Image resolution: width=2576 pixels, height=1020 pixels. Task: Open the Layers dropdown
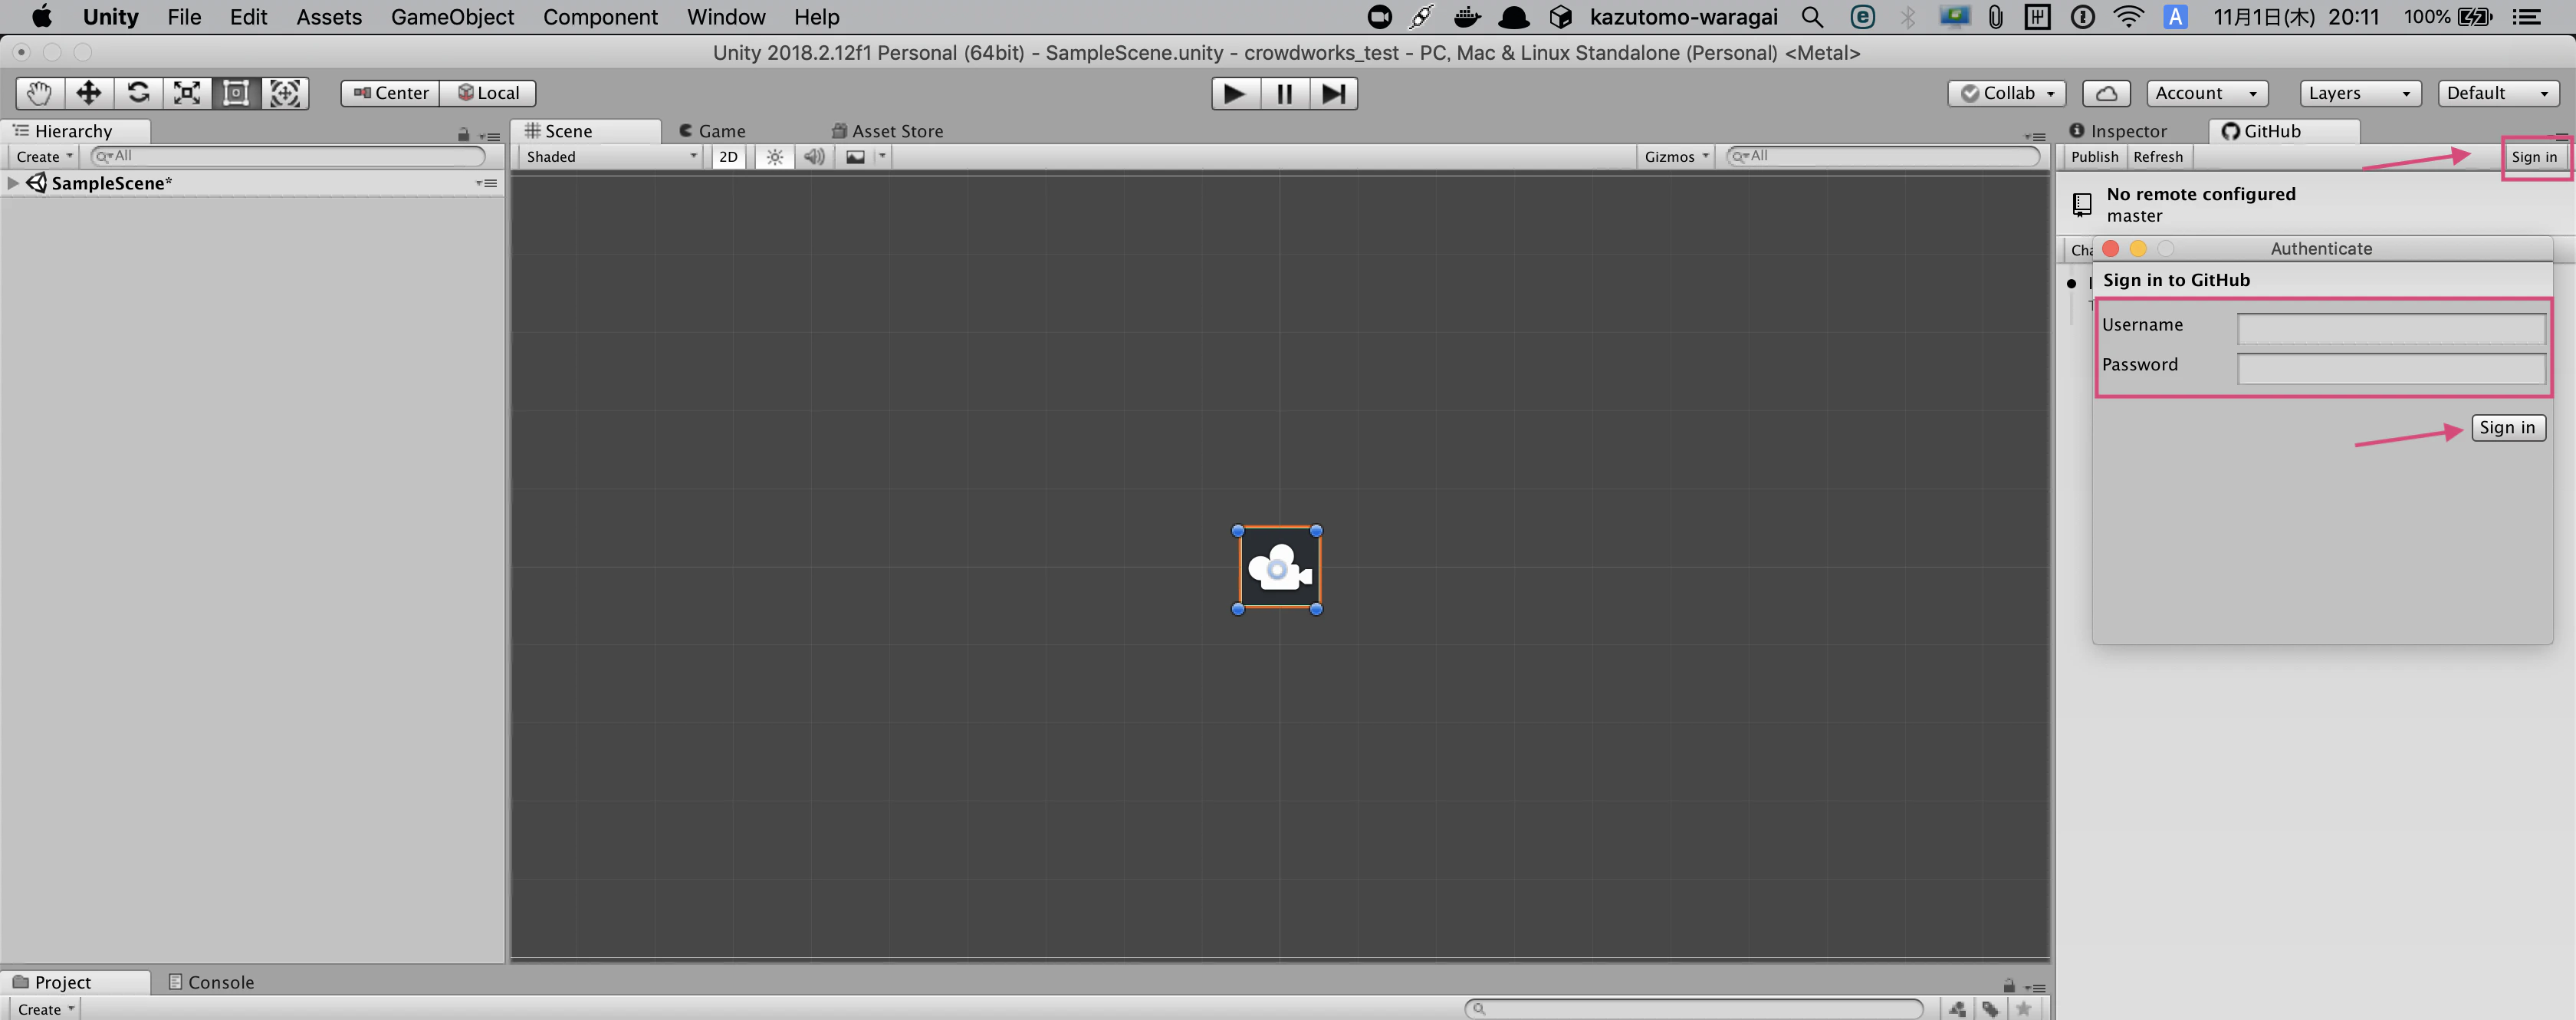[2360, 93]
